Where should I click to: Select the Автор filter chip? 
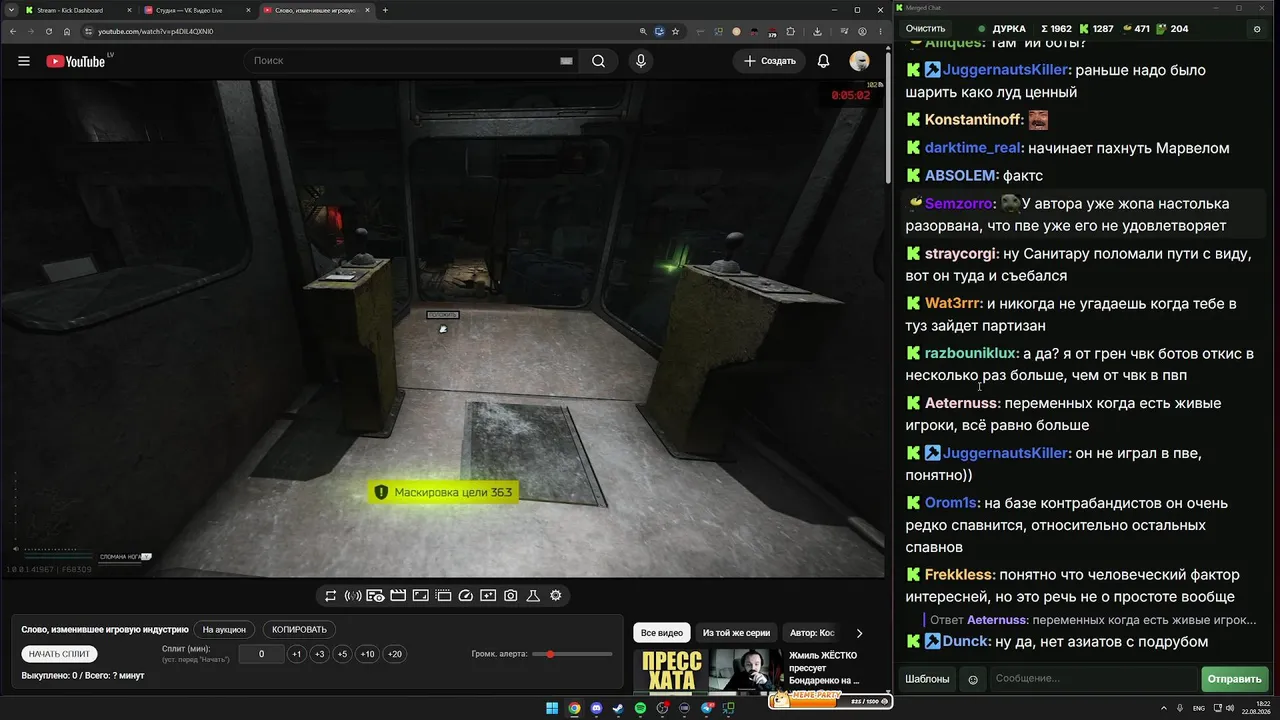point(812,633)
